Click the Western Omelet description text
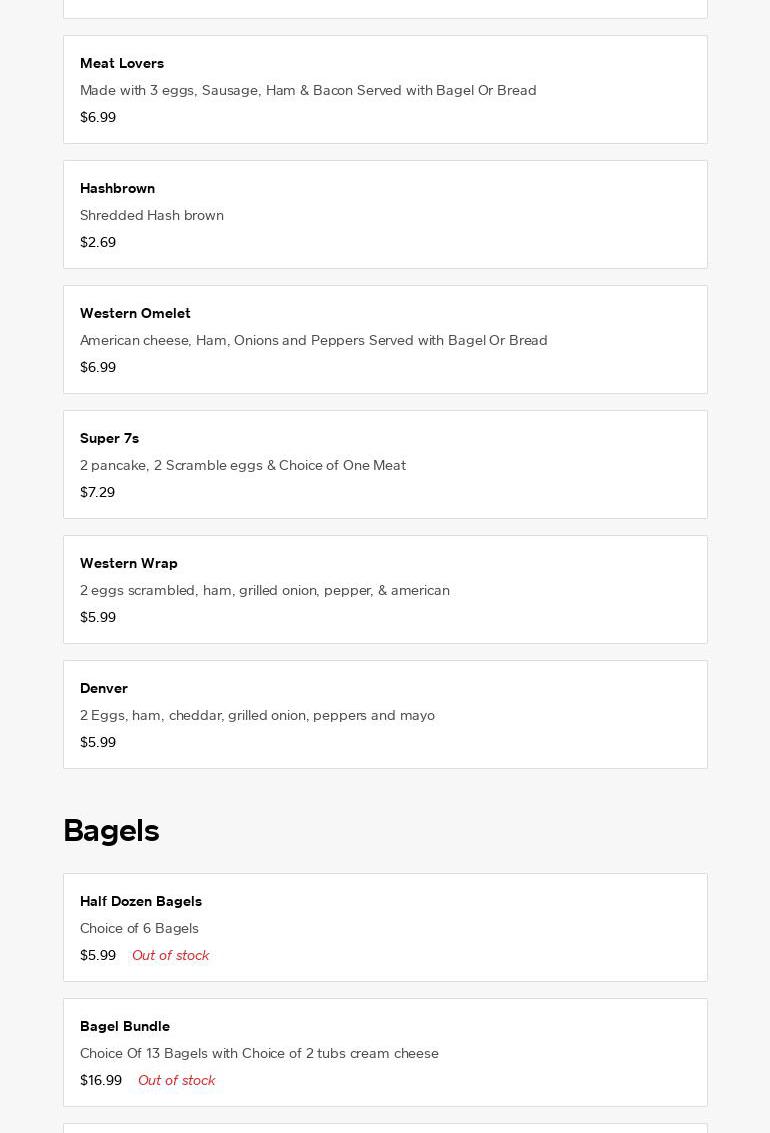The image size is (770, 1133). [313, 340]
